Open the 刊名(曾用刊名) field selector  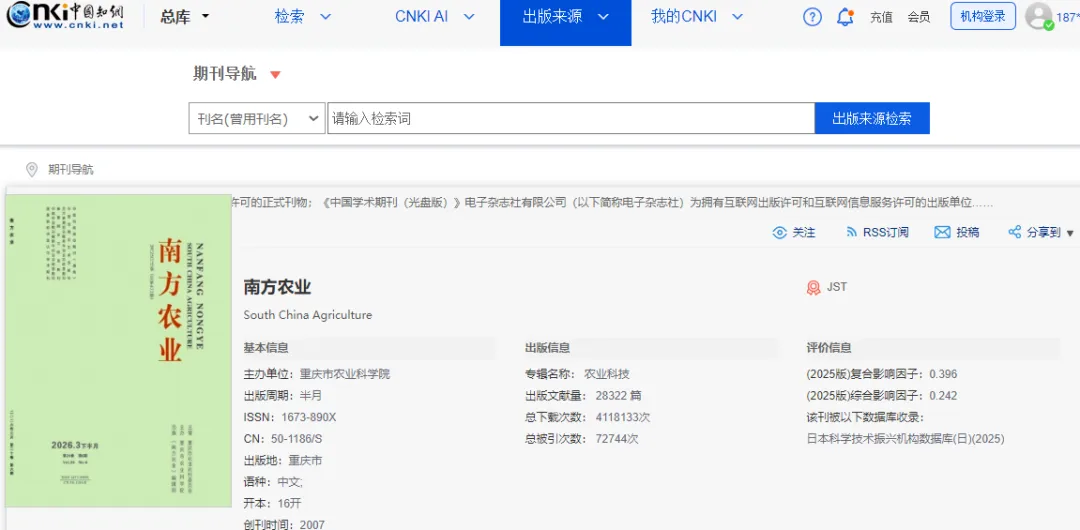257,119
